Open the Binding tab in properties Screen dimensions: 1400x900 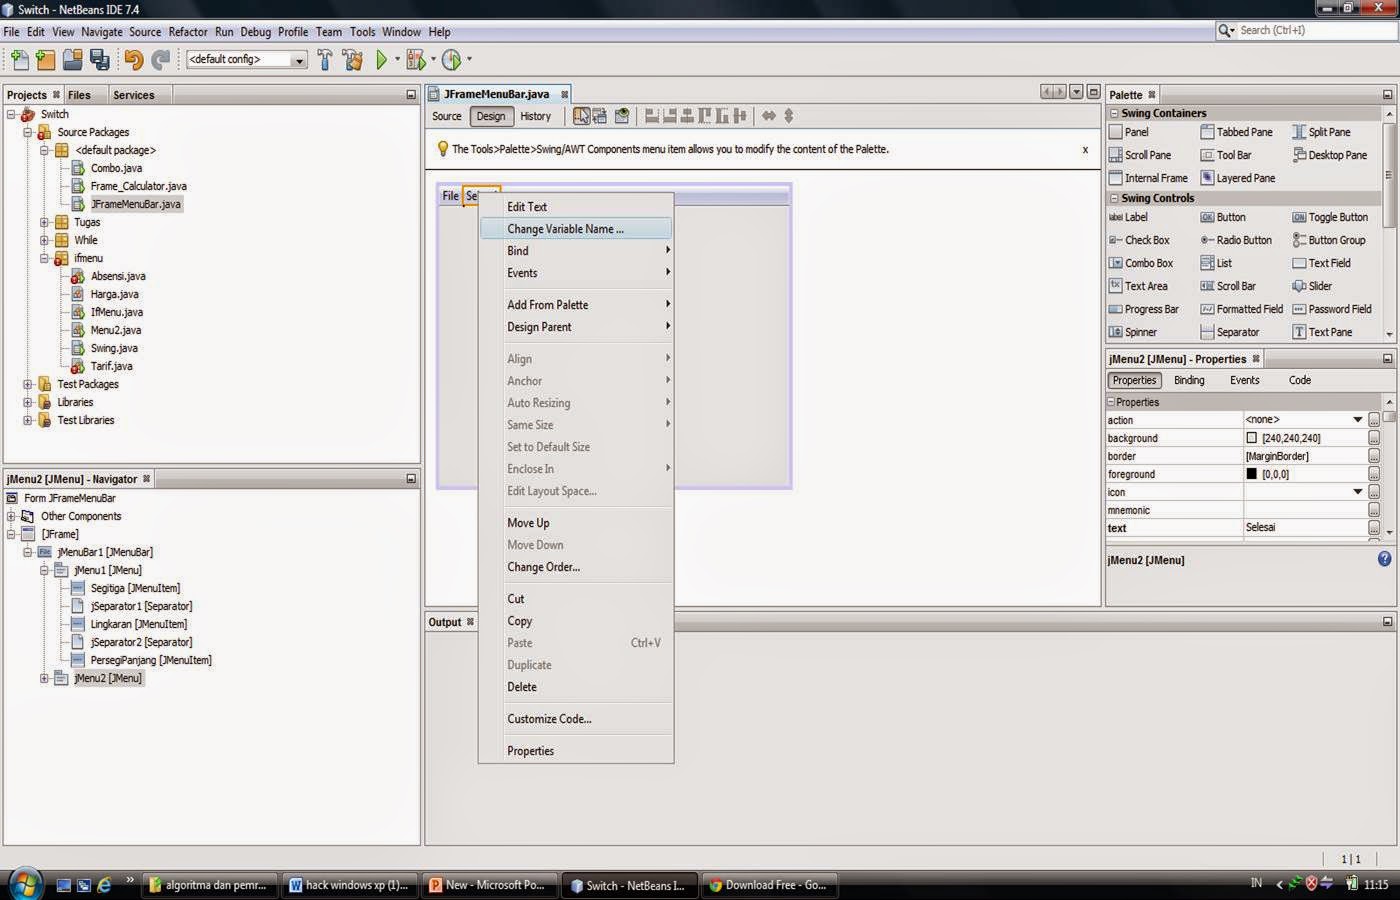click(x=1189, y=380)
